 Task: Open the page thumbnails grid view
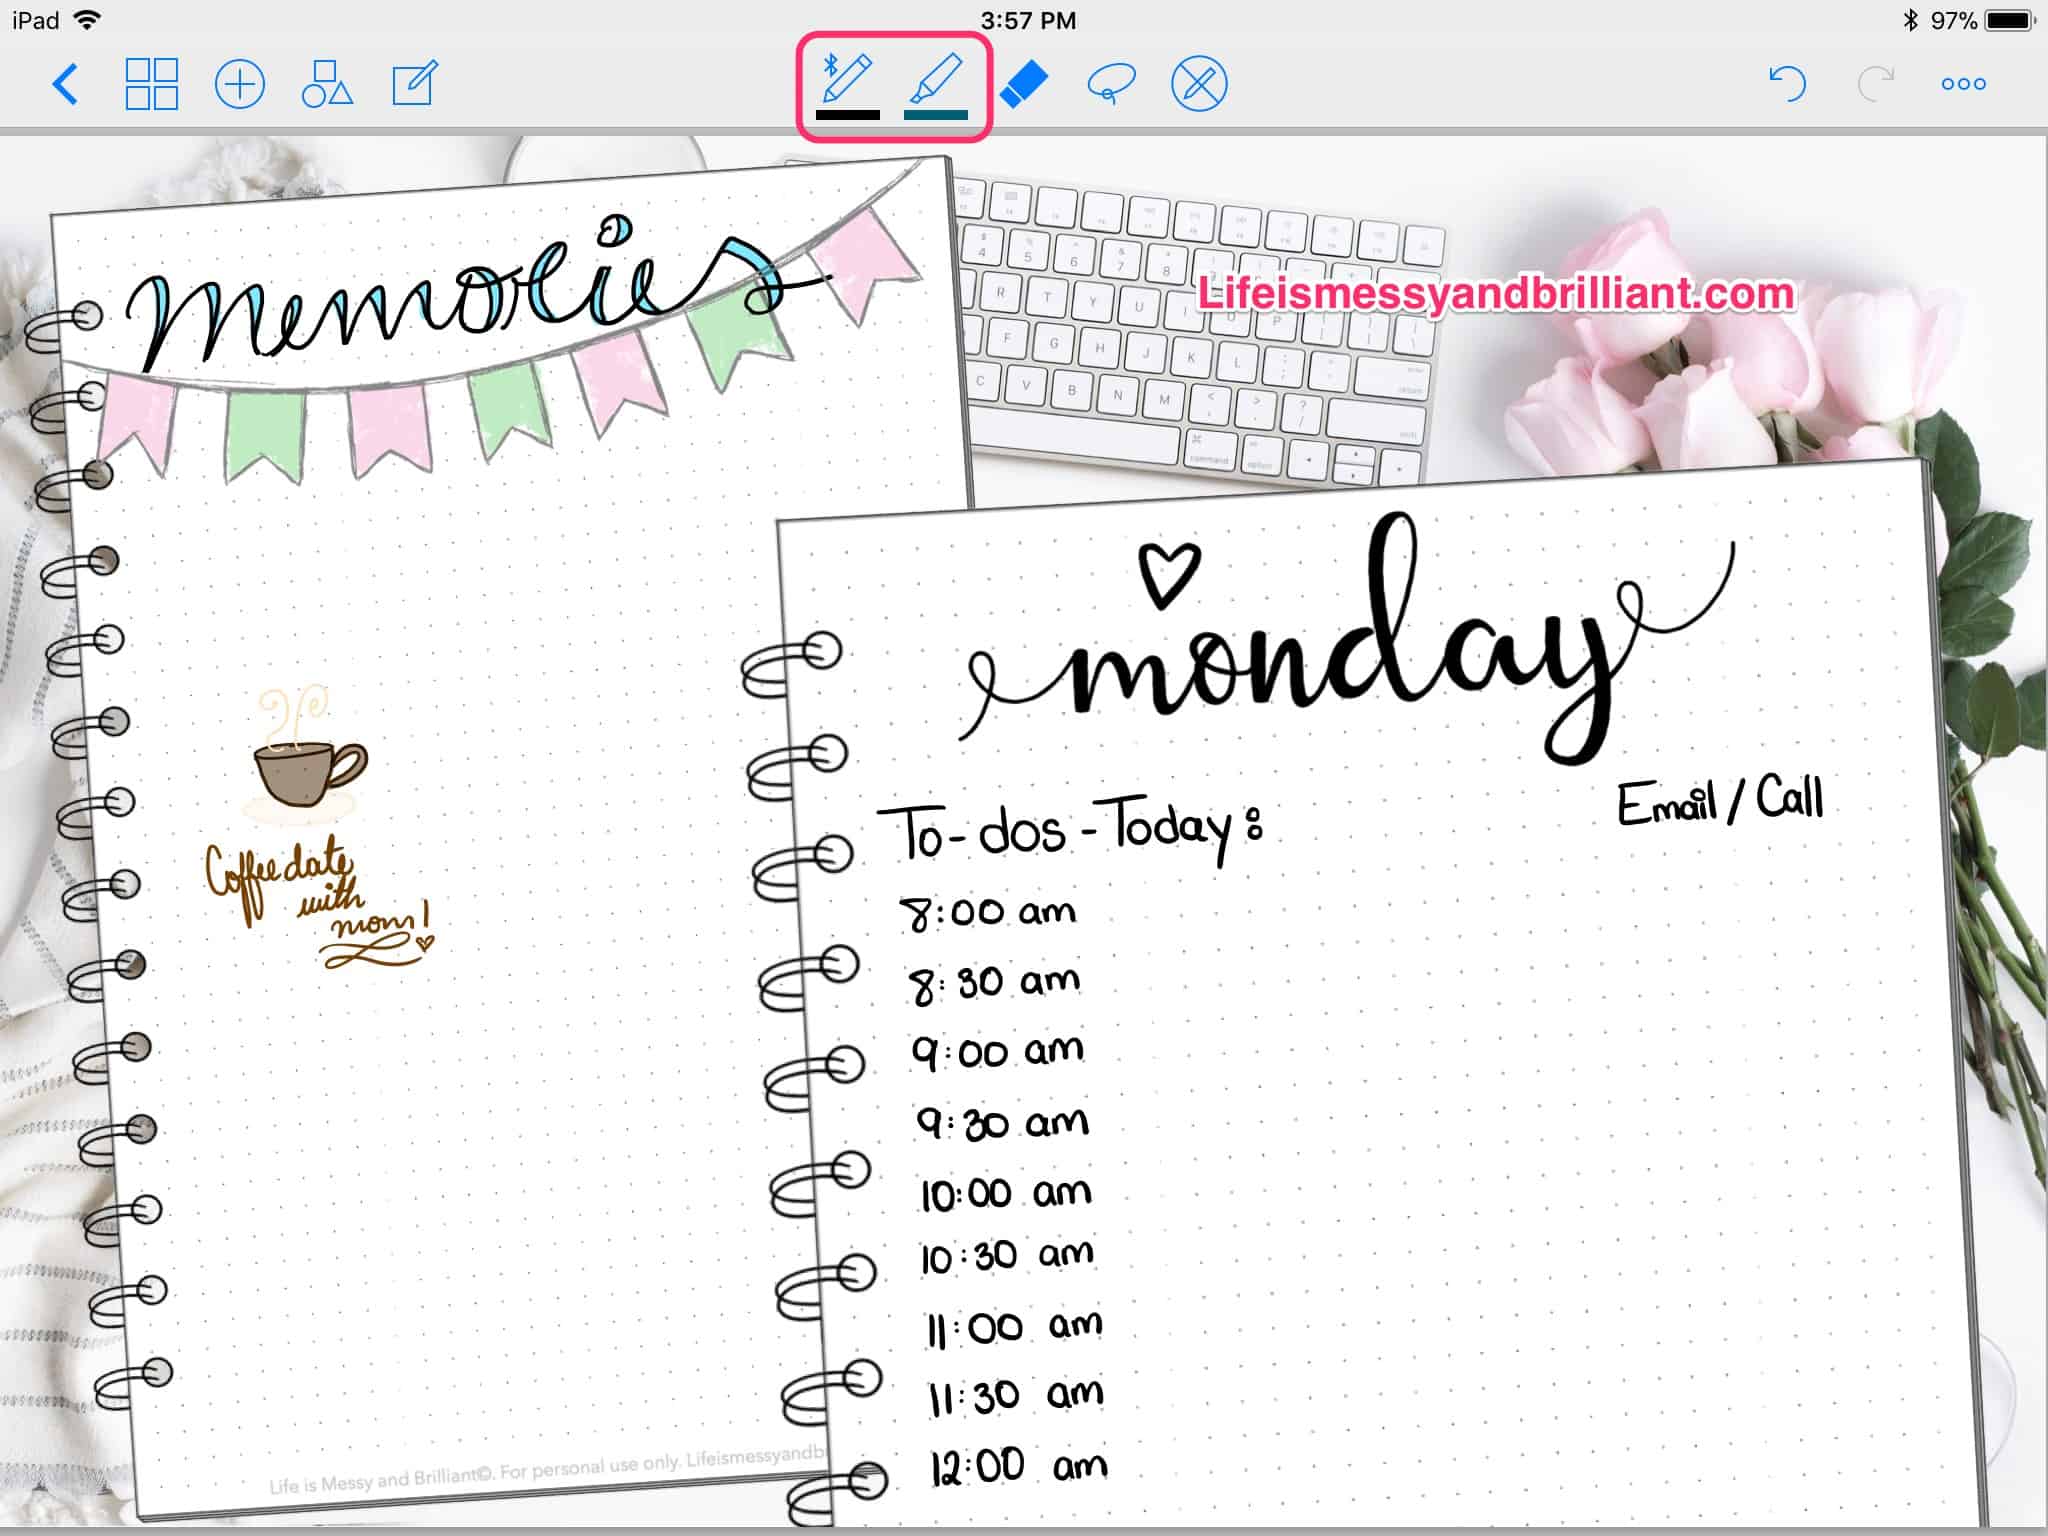[x=152, y=84]
